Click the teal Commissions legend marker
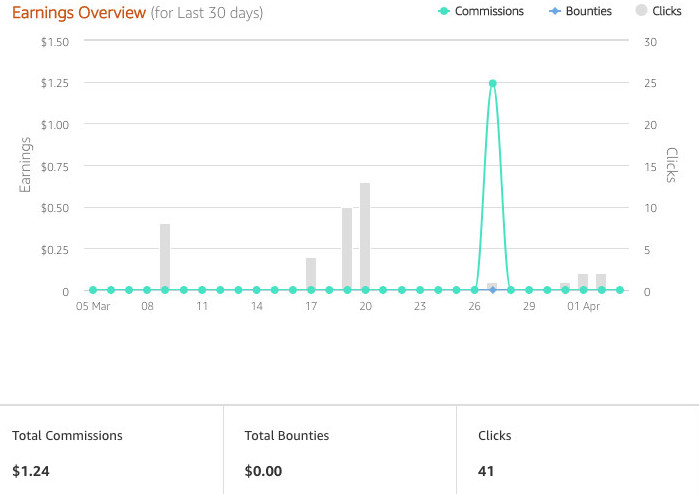The image size is (699, 494). click(443, 11)
